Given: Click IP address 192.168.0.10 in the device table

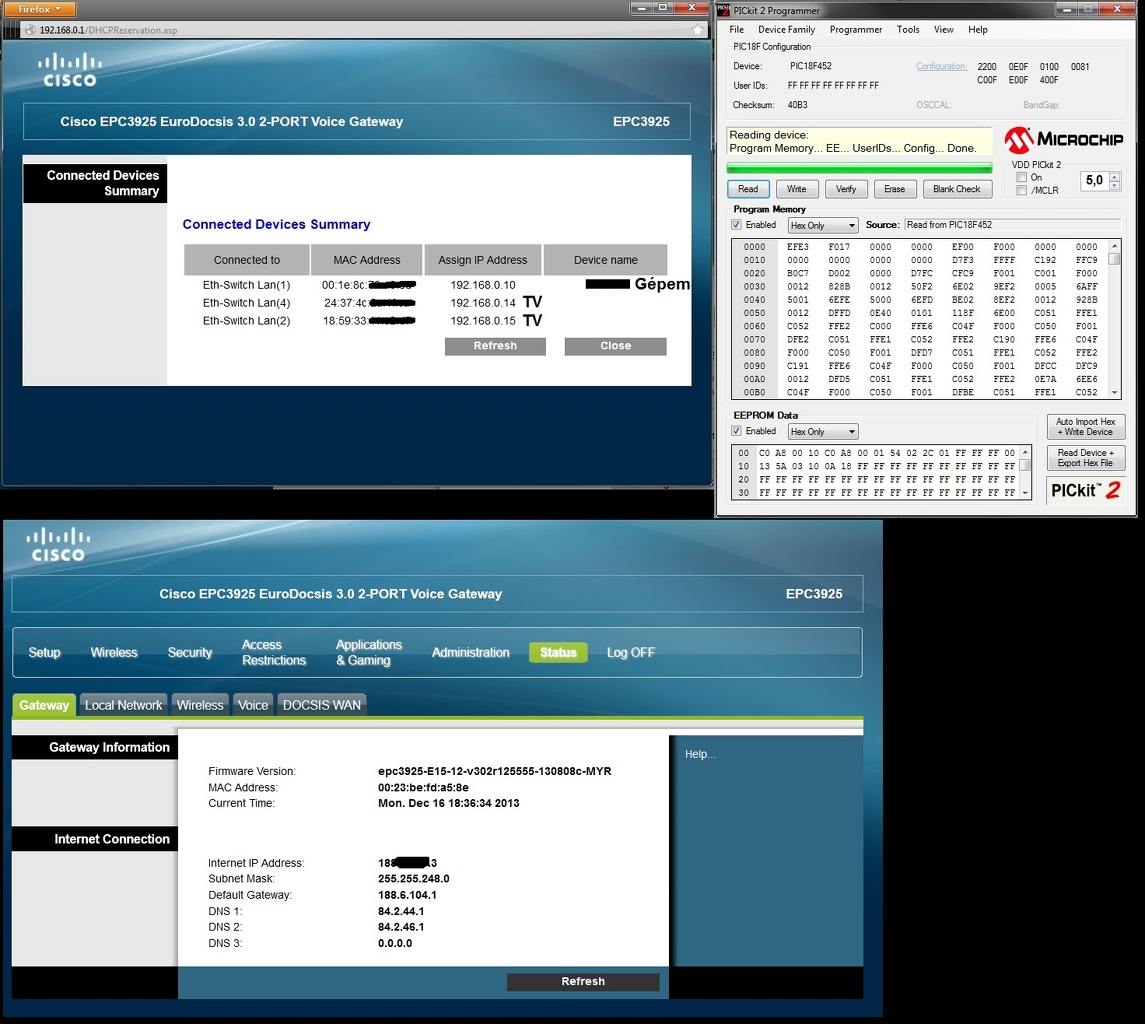Looking at the screenshot, I should (483, 285).
